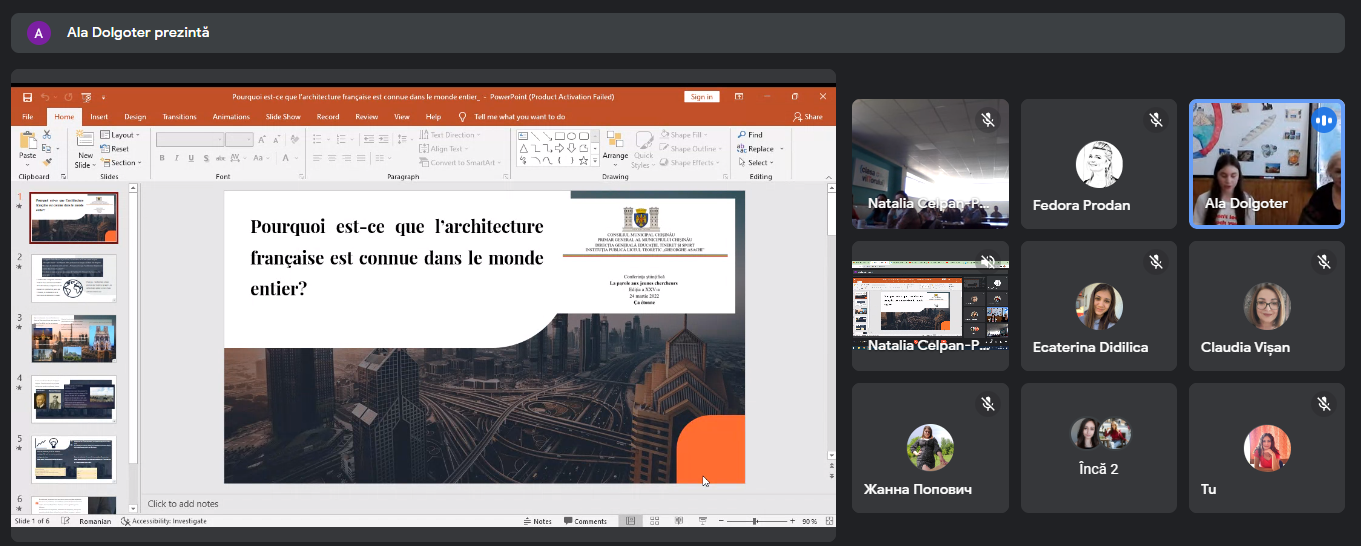Switch to Slide Sorter view
Viewport: 1361px width, 546px height.
[x=652, y=521]
